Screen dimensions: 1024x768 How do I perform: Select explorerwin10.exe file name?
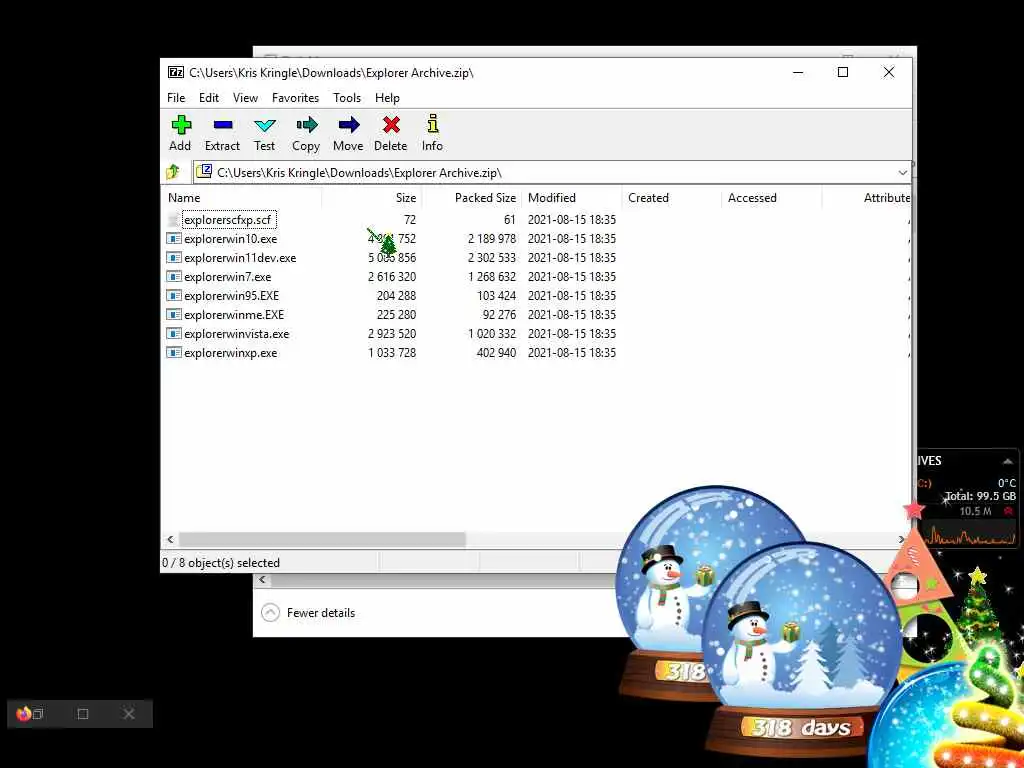pos(231,239)
